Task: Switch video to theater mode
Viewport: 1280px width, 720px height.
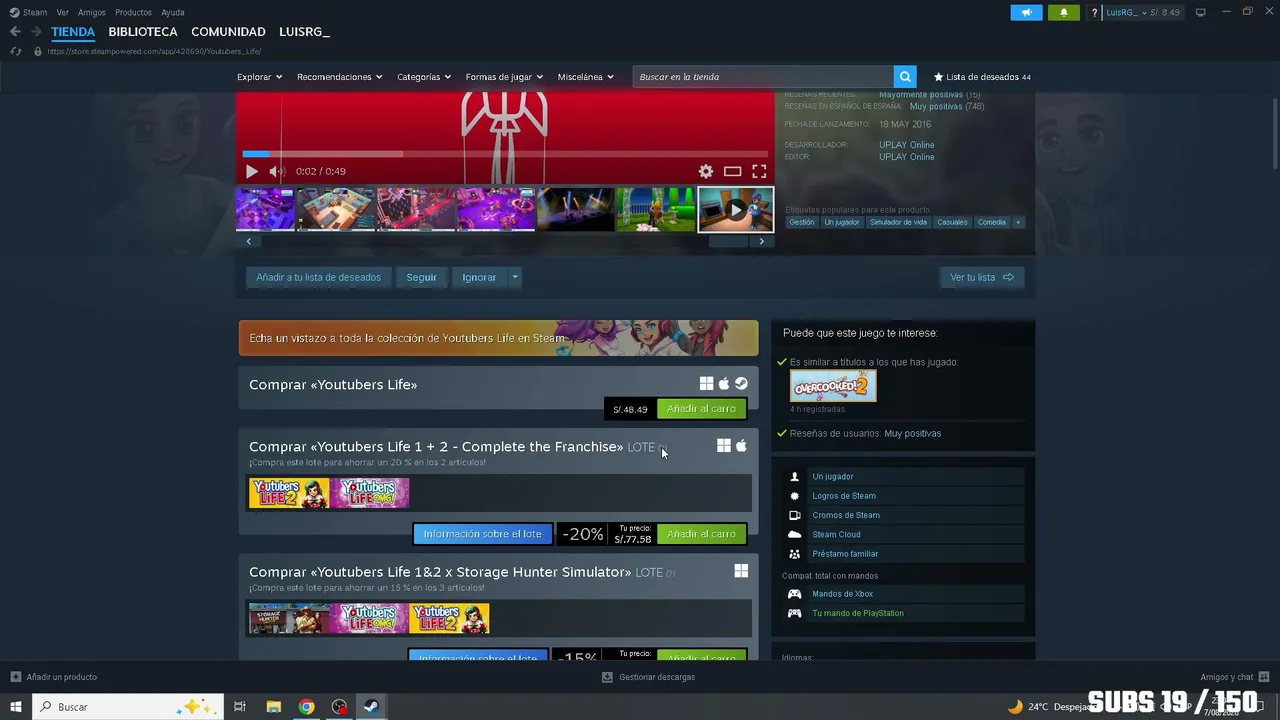Action: [x=733, y=171]
